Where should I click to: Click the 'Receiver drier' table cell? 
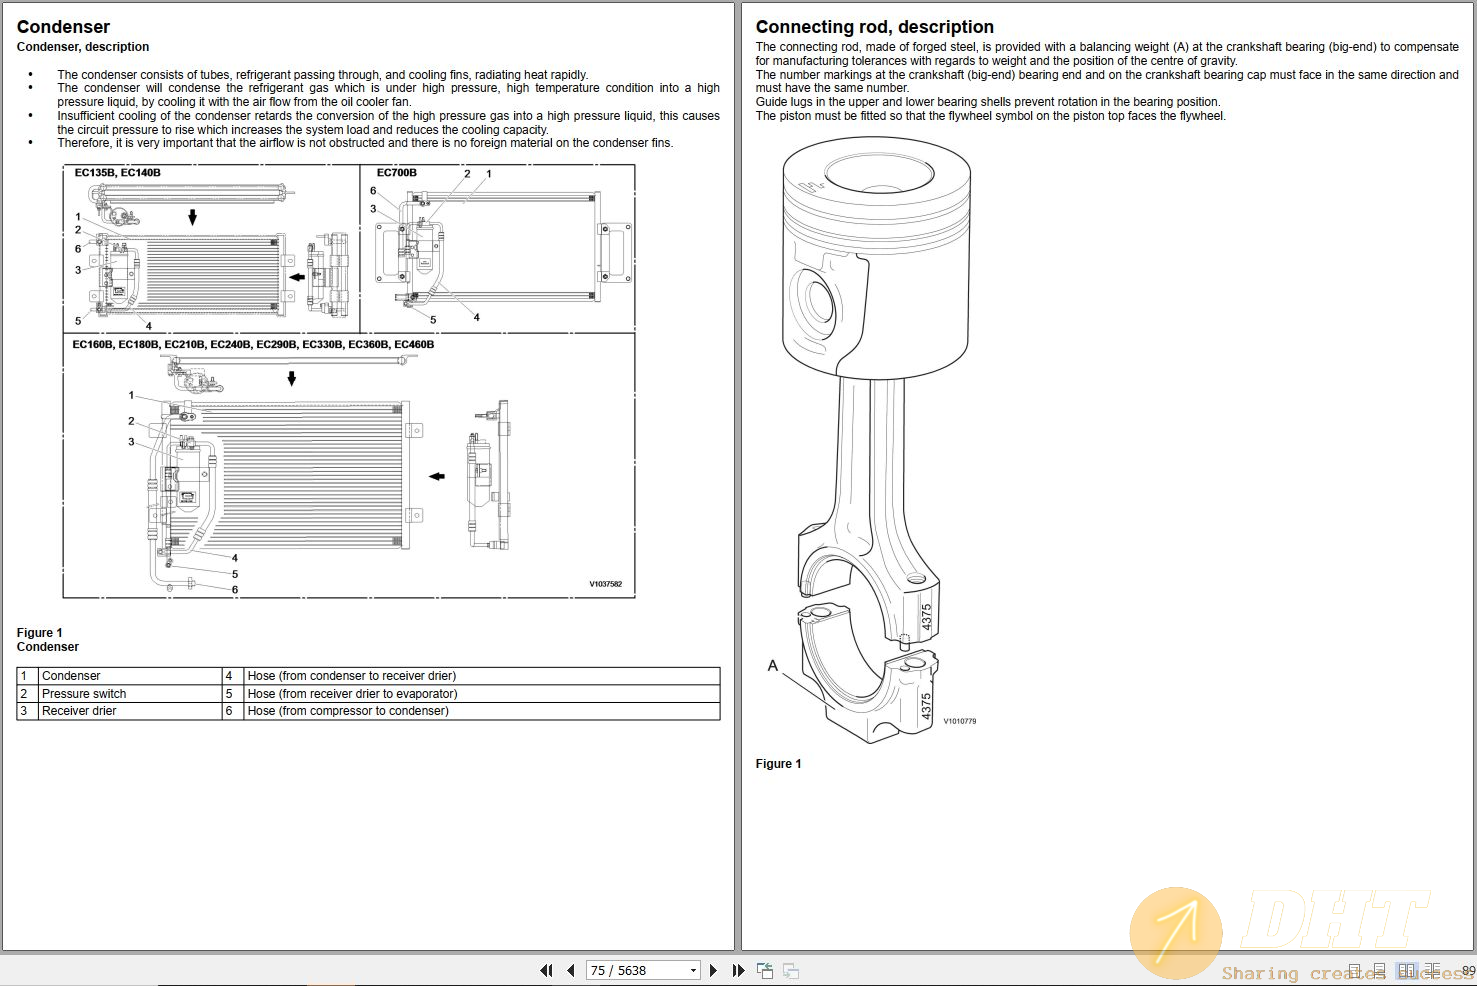coord(129,711)
